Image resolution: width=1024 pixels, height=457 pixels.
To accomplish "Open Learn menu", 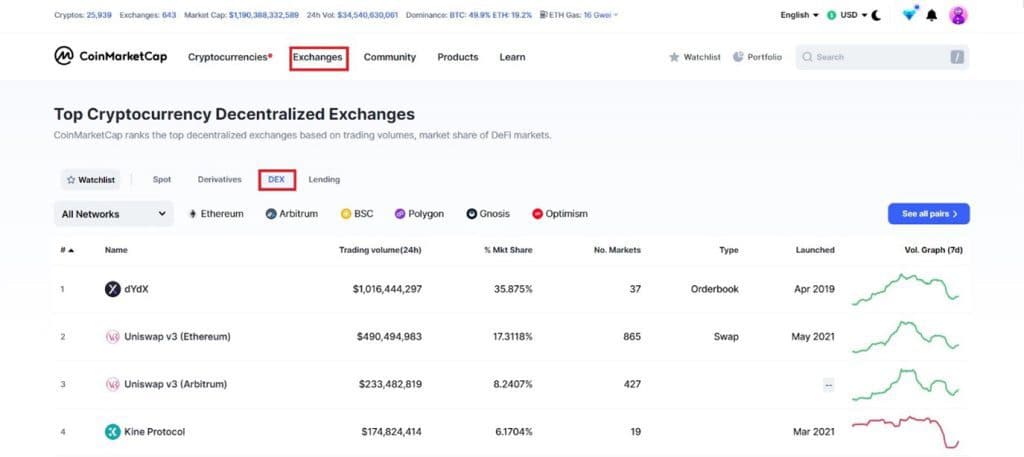I will click(x=513, y=57).
